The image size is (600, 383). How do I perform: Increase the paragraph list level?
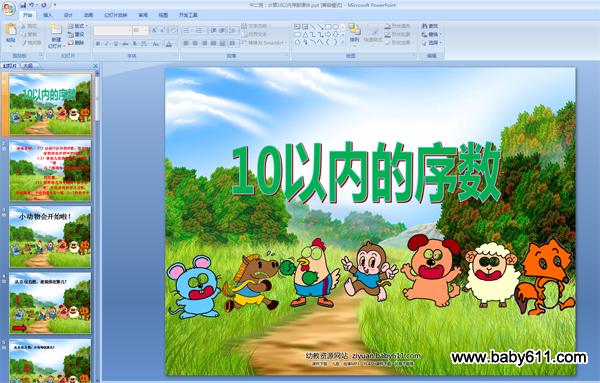[222, 30]
